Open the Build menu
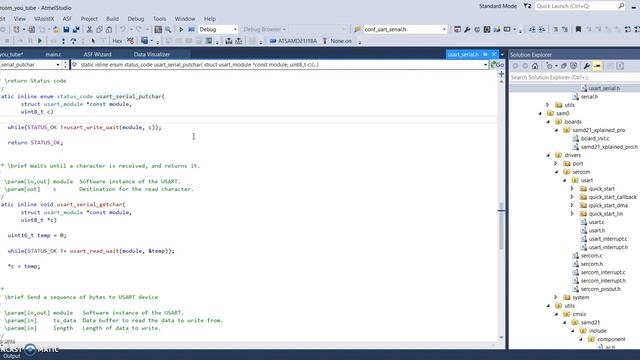 click(x=112, y=19)
